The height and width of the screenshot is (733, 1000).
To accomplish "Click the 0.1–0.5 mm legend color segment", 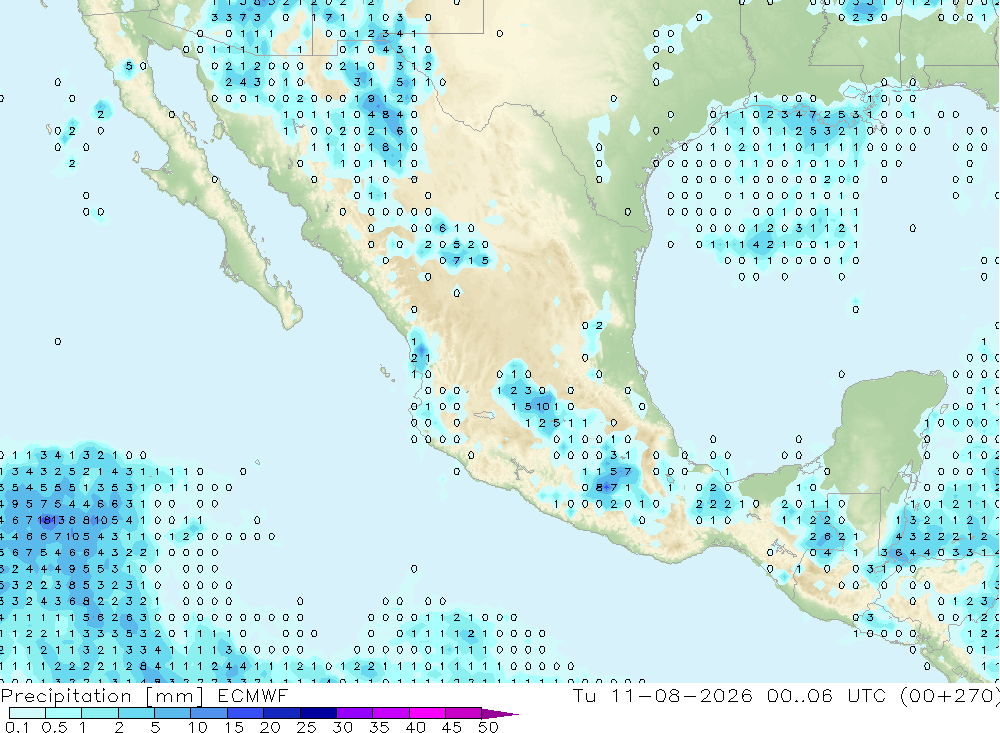I will tap(27, 713).
